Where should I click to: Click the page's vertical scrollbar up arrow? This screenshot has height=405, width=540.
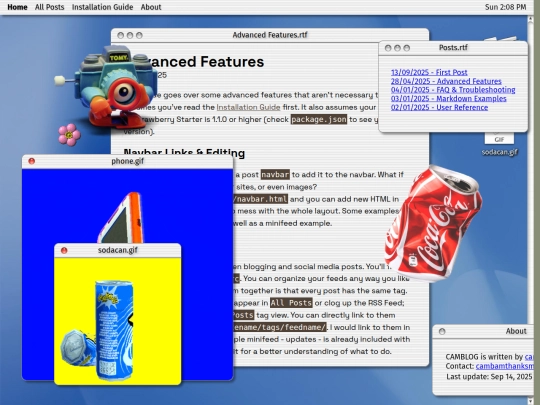click(530, 19)
